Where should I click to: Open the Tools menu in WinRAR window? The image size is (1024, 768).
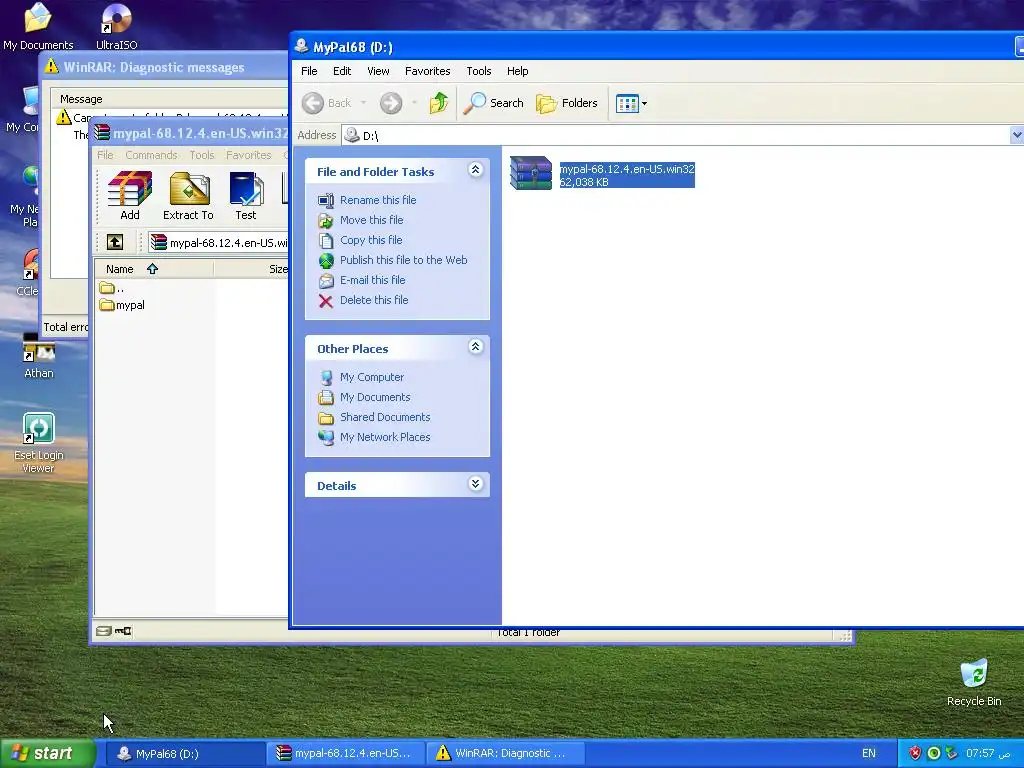202,155
